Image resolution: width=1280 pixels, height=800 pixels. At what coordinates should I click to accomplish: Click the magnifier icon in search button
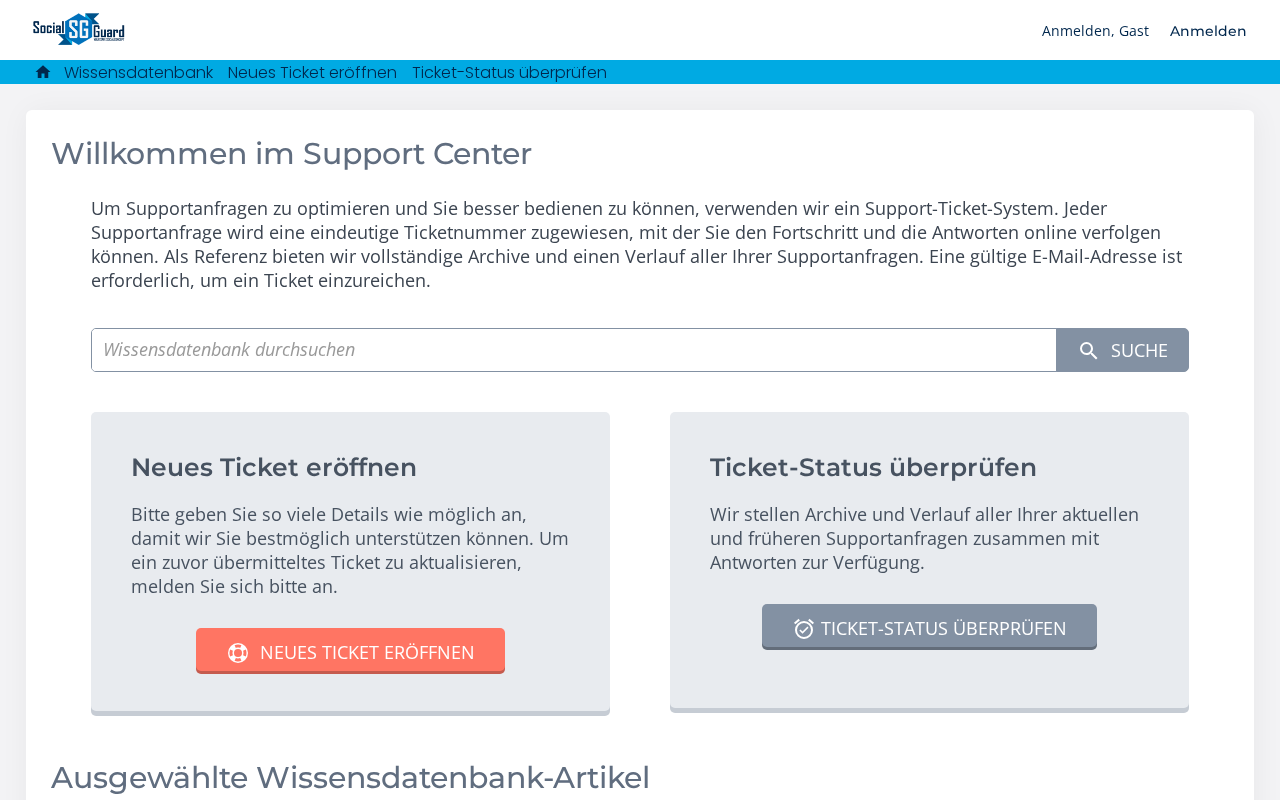1089,351
